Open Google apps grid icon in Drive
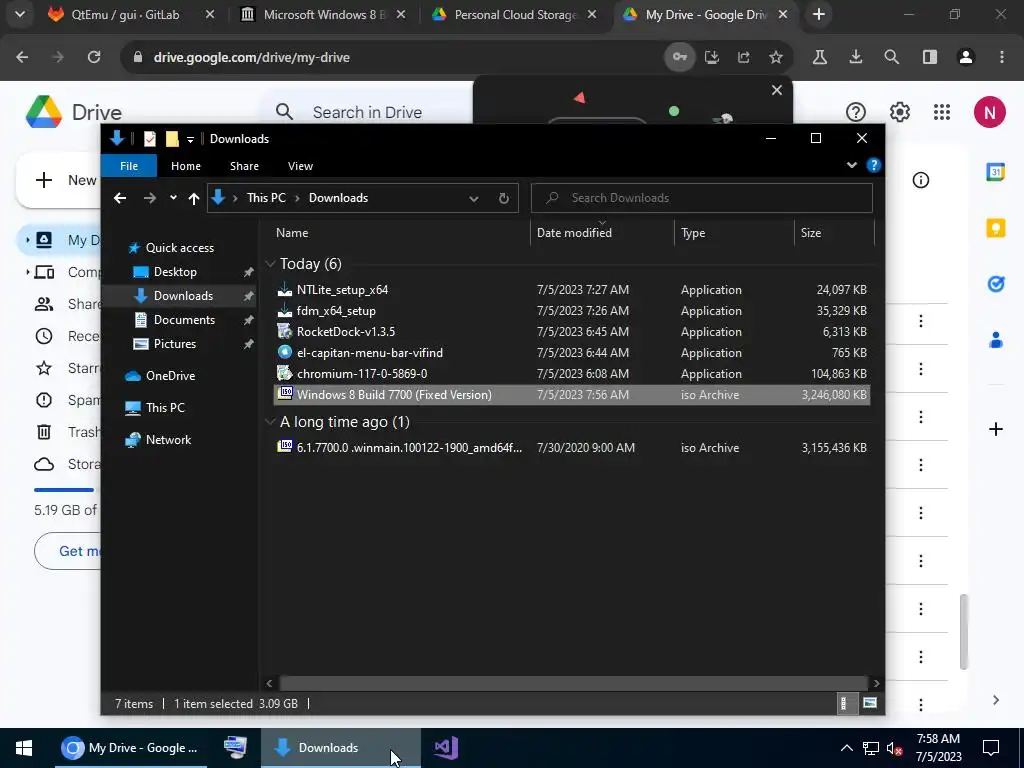The image size is (1024, 768). 942,112
